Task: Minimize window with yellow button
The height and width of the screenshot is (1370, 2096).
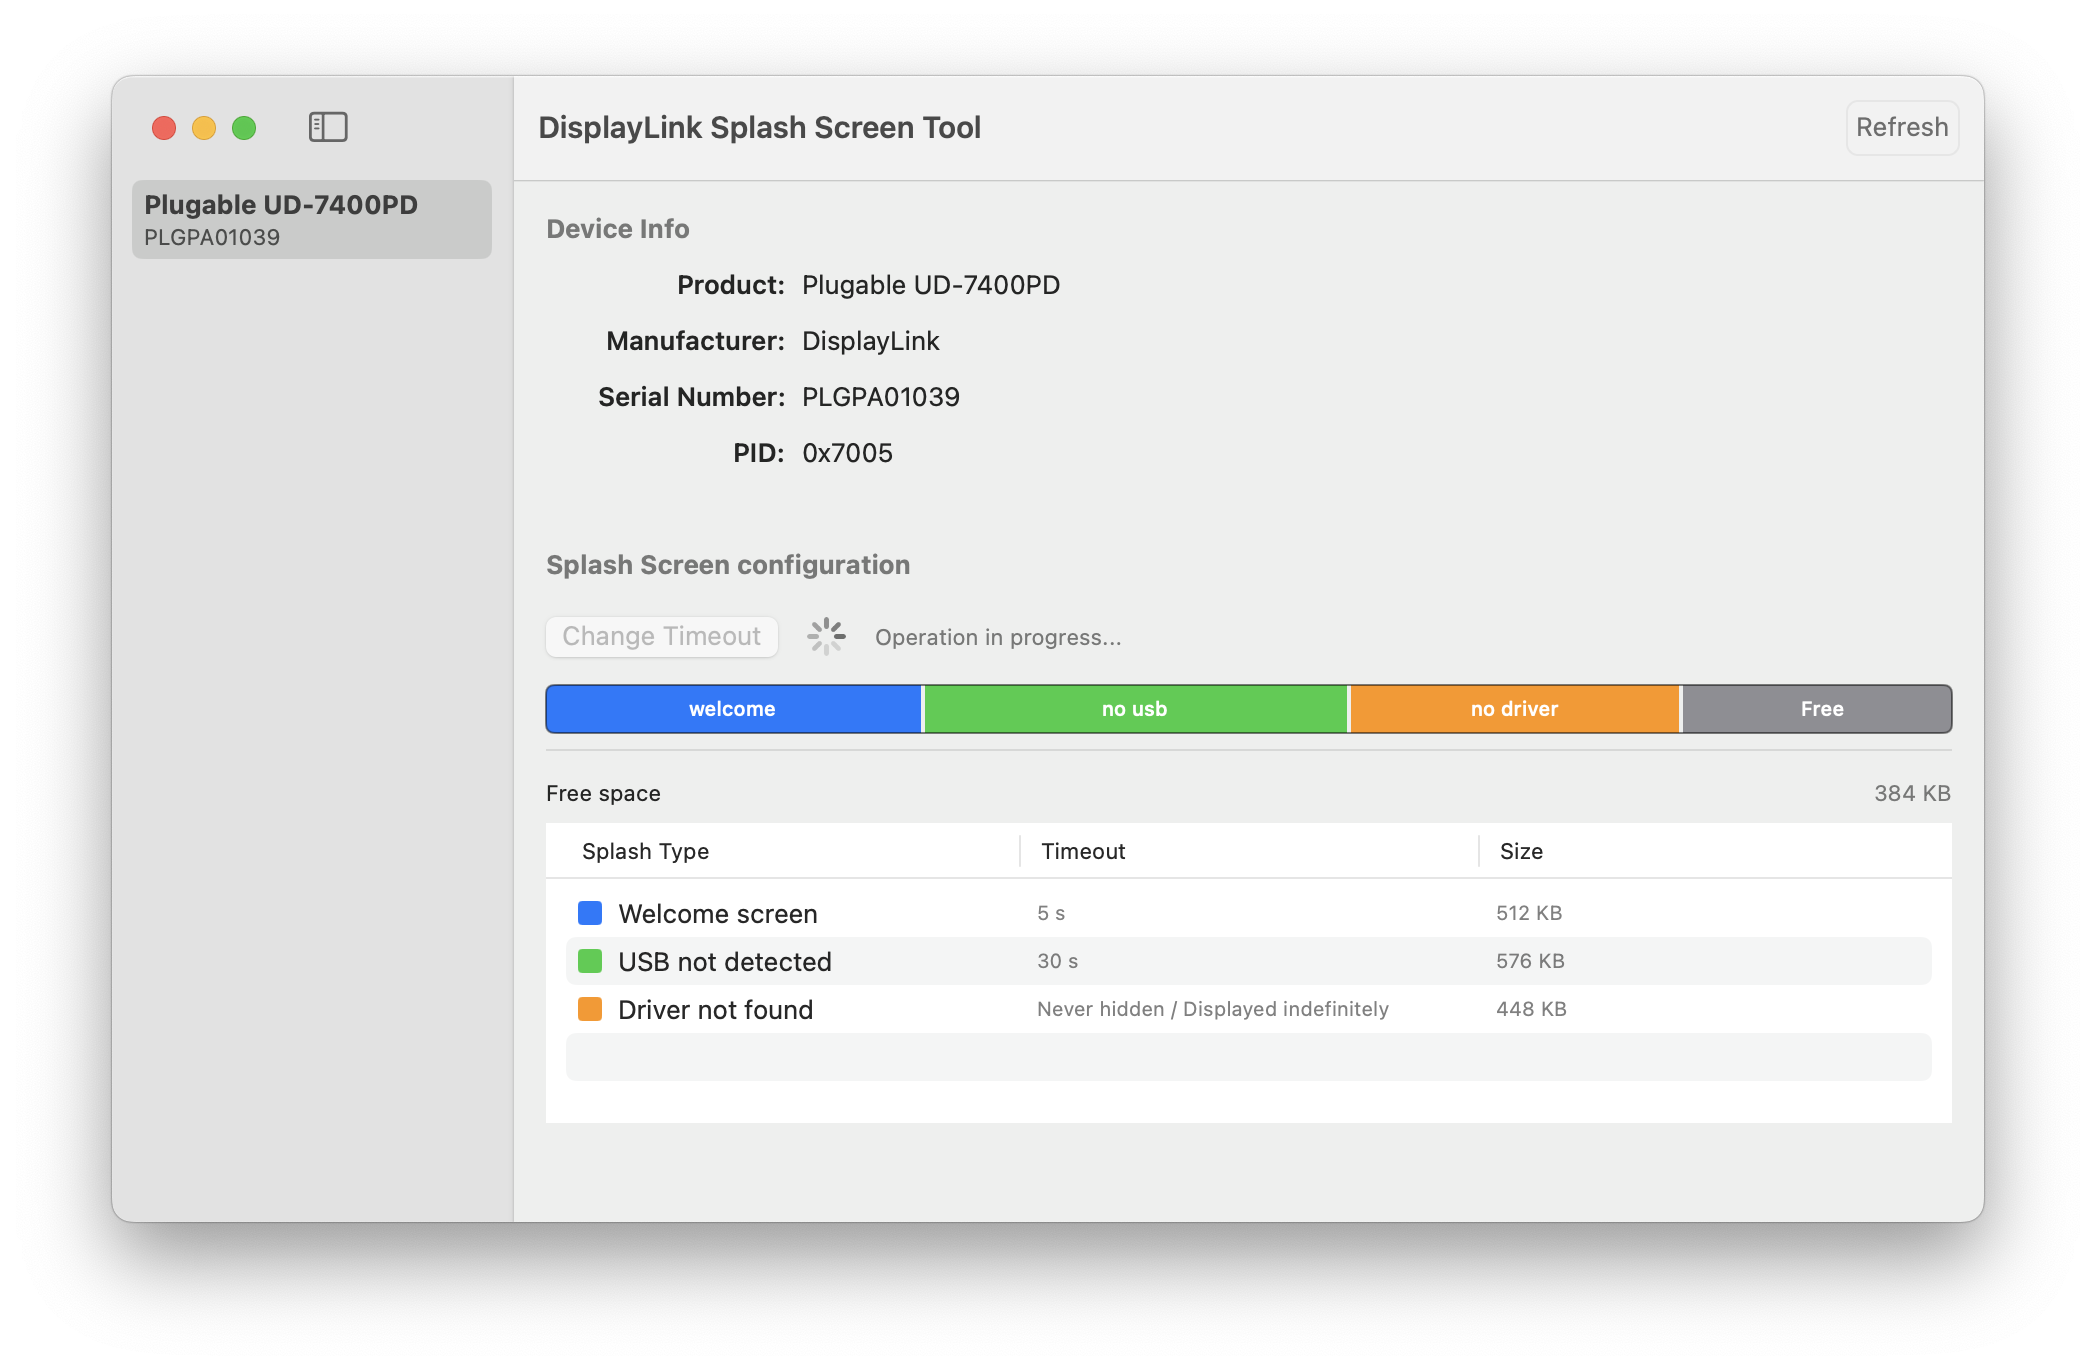Action: [204, 128]
